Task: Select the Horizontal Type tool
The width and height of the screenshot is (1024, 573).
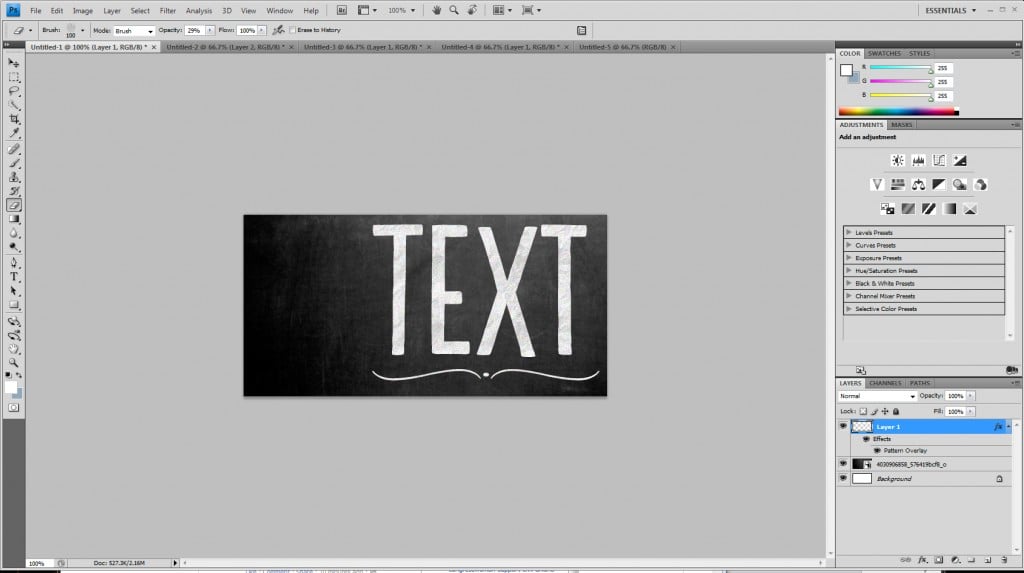Action: (x=14, y=277)
